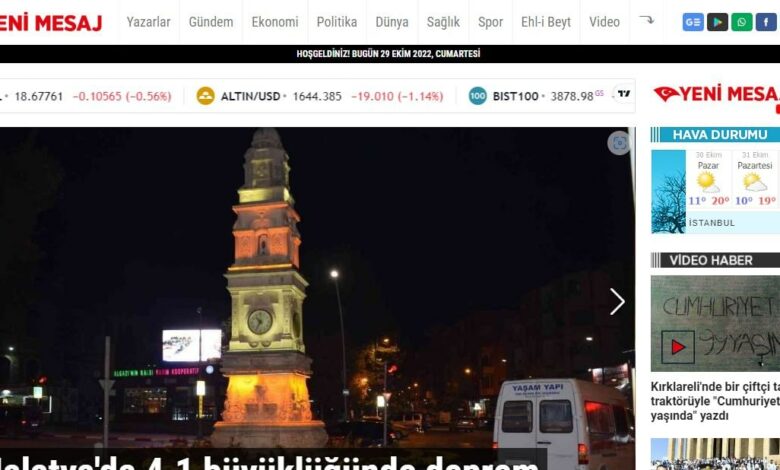Open the ALTIN/USD ticker link

pos(250,96)
